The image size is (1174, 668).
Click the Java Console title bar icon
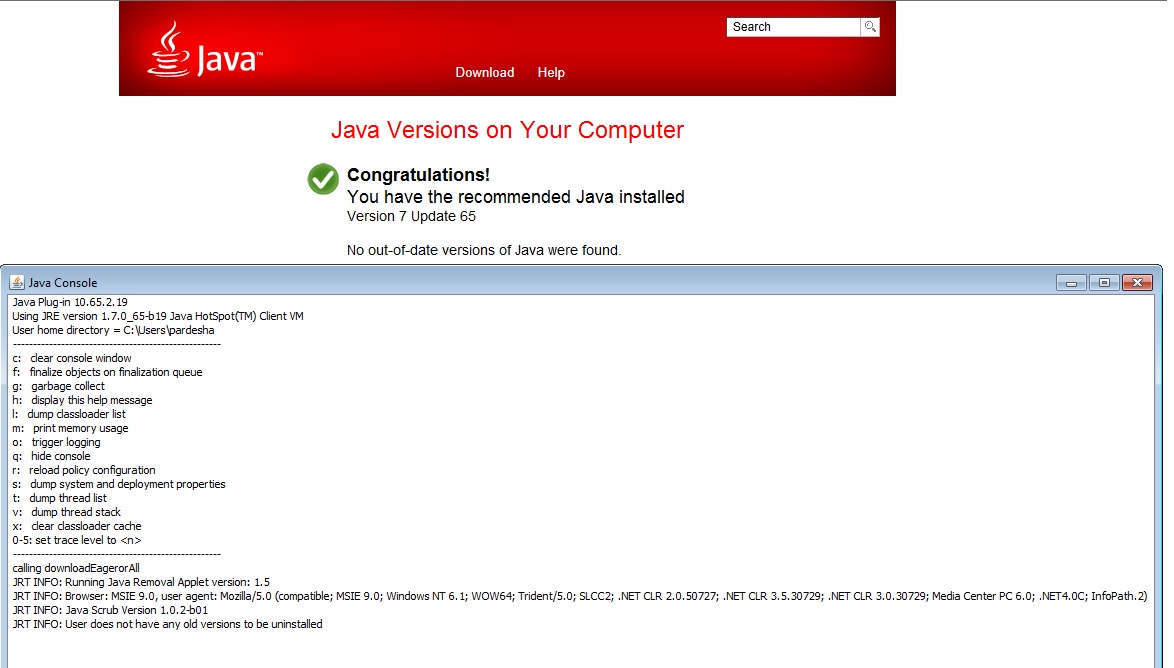click(16, 283)
